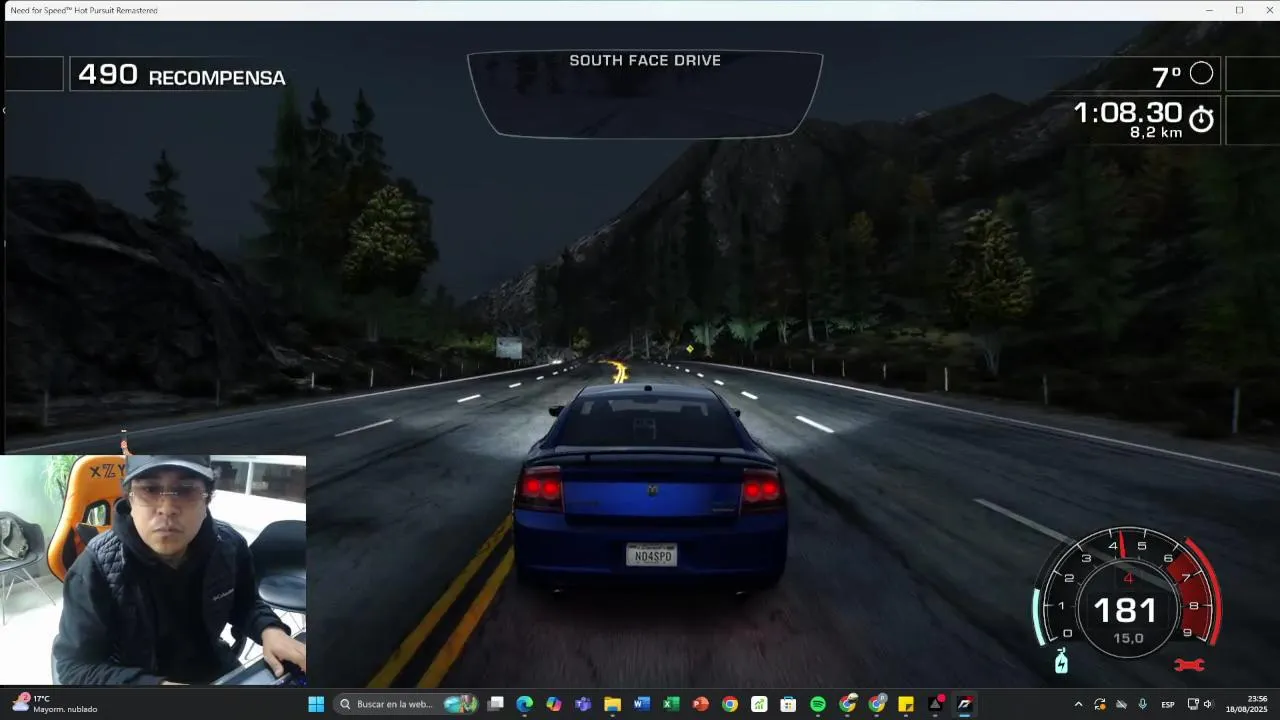Click the search box 'Buscar en la web'
The width and height of the screenshot is (1280, 720).
pyautogui.click(x=407, y=704)
